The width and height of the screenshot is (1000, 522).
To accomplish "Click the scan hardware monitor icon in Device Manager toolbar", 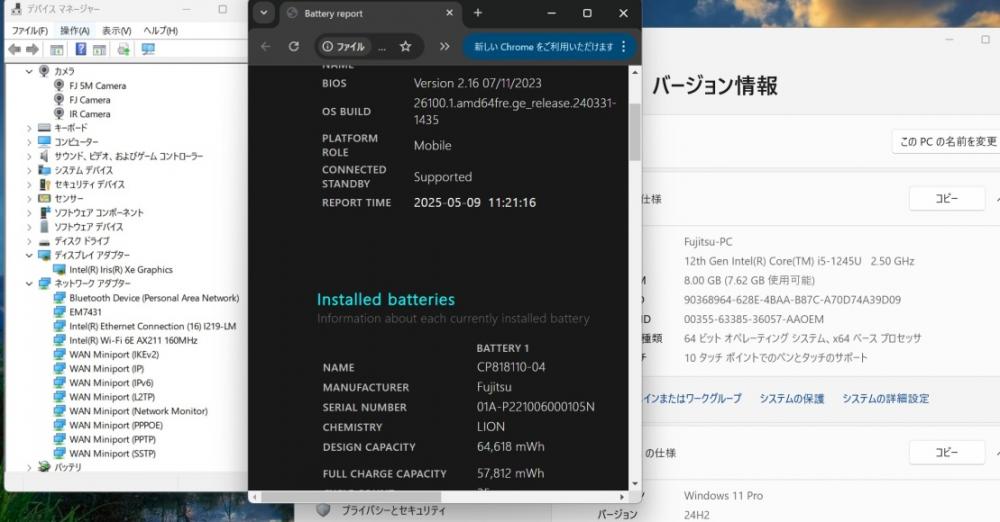I will coord(148,49).
